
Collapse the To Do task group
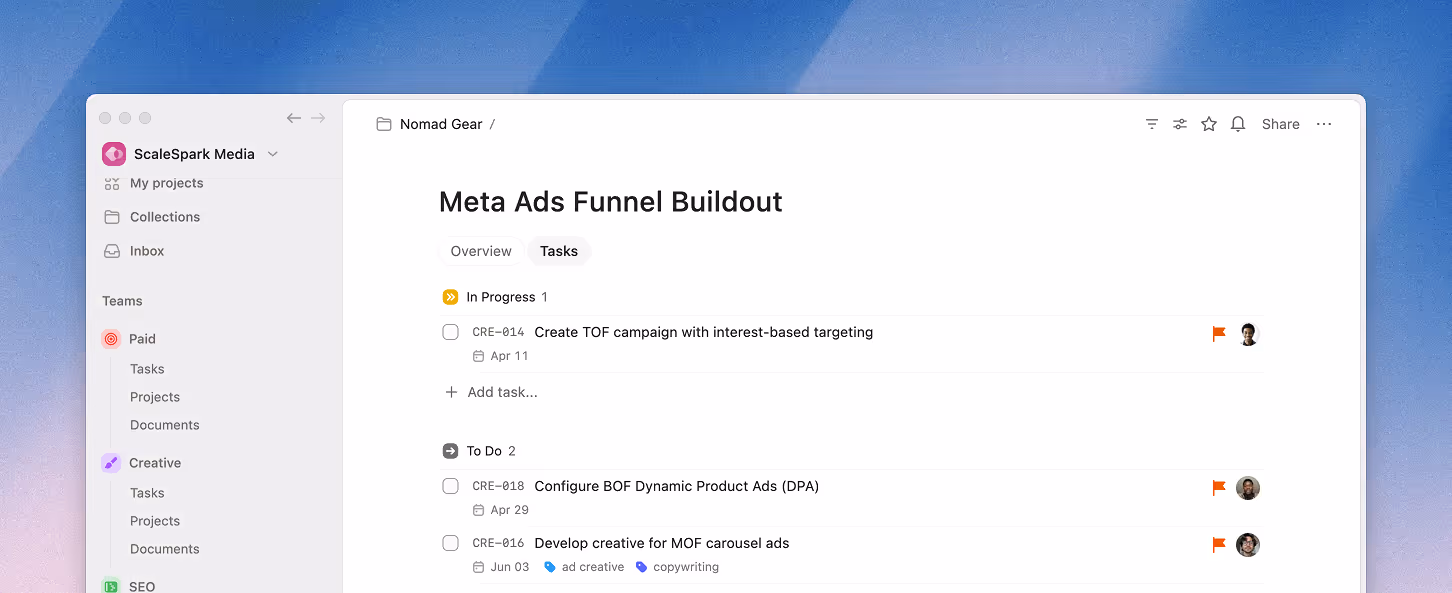[x=450, y=451]
